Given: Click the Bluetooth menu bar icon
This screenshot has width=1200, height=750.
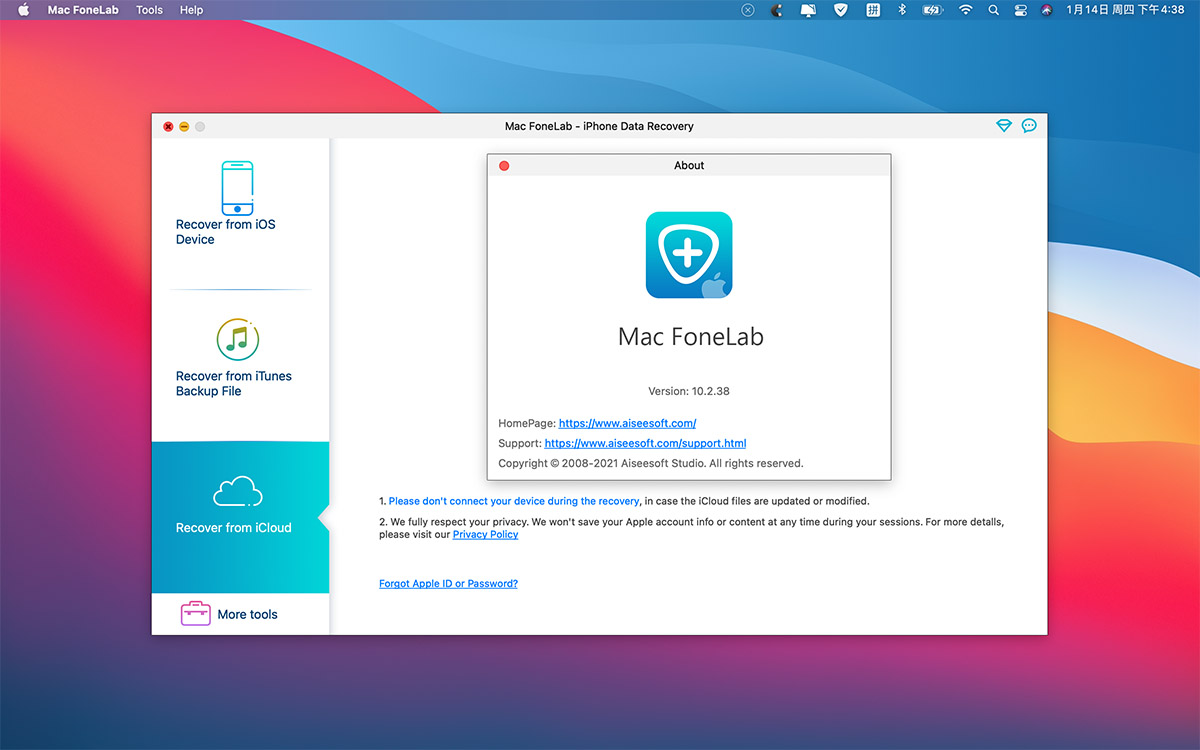Looking at the screenshot, I should pos(901,10).
